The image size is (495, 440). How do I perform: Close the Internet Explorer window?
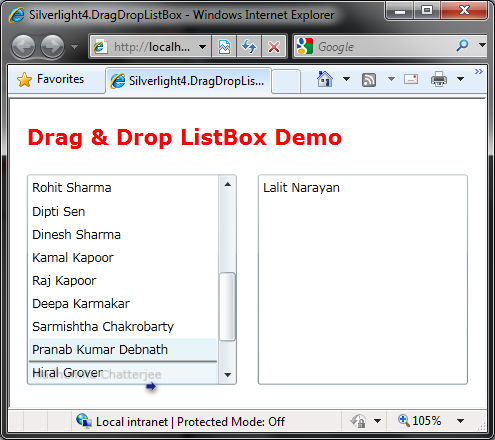tap(464, 11)
